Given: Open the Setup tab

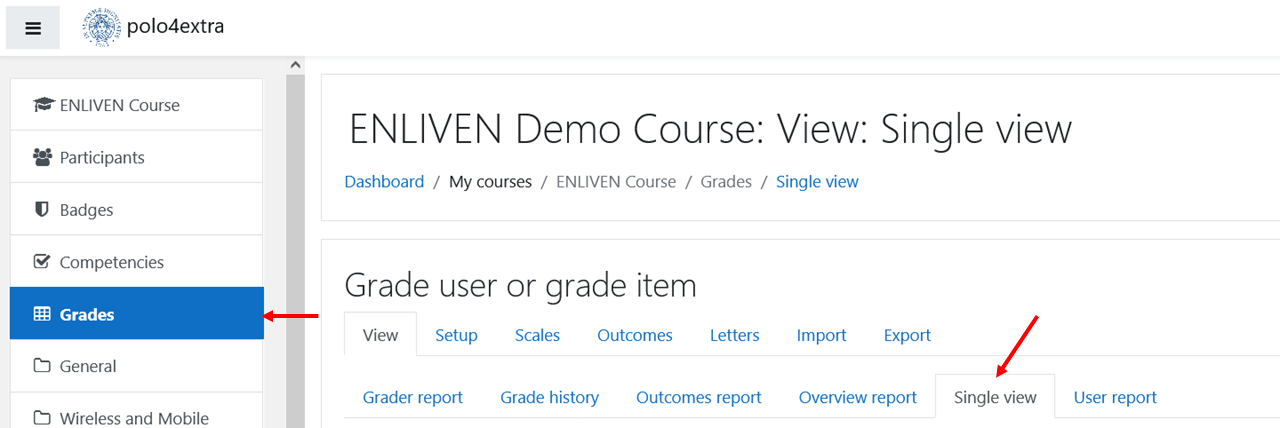Looking at the screenshot, I should click(456, 335).
